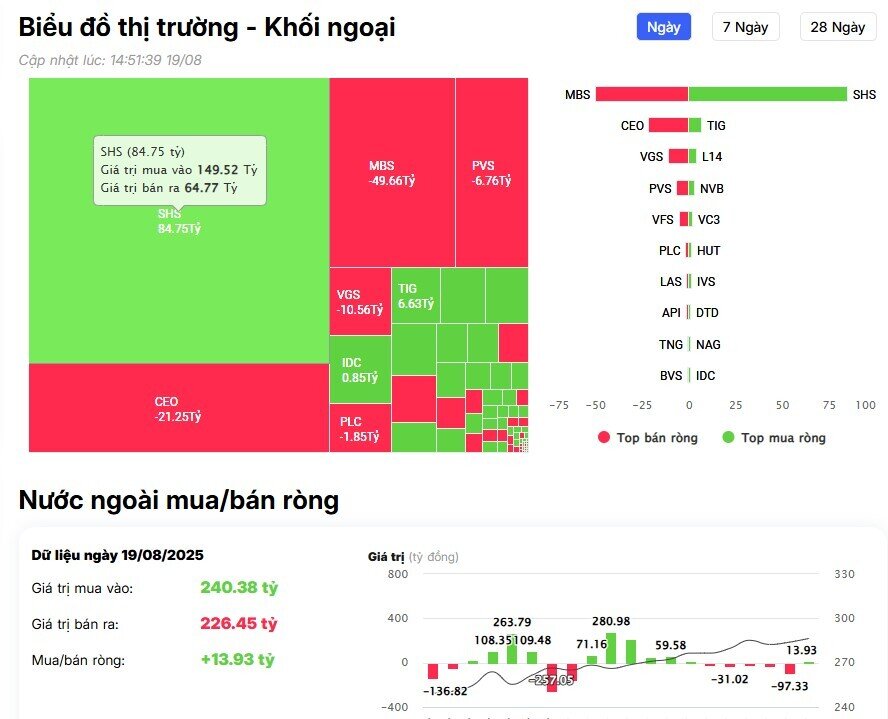The width and height of the screenshot is (888, 719).
Task: Click the CEO red block in the treemap
Action: [175, 410]
